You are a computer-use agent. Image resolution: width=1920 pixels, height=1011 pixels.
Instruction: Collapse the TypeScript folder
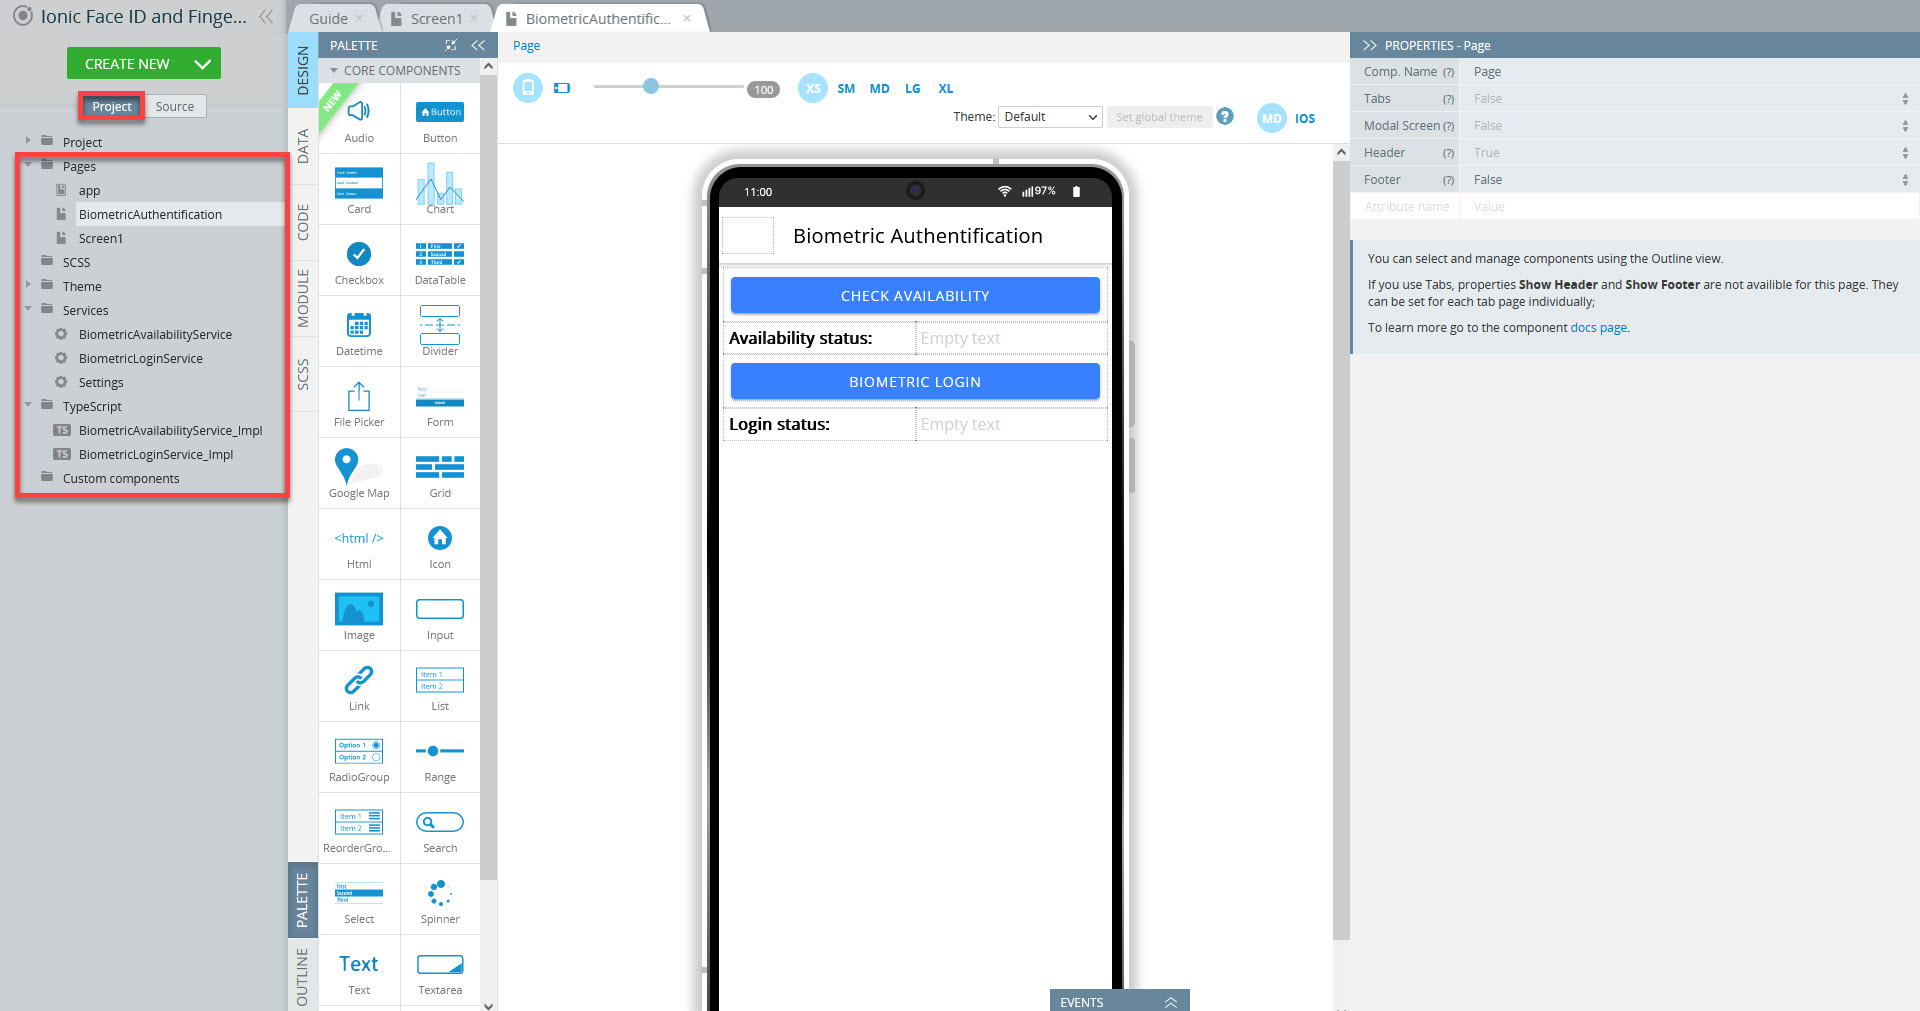[x=28, y=405]
